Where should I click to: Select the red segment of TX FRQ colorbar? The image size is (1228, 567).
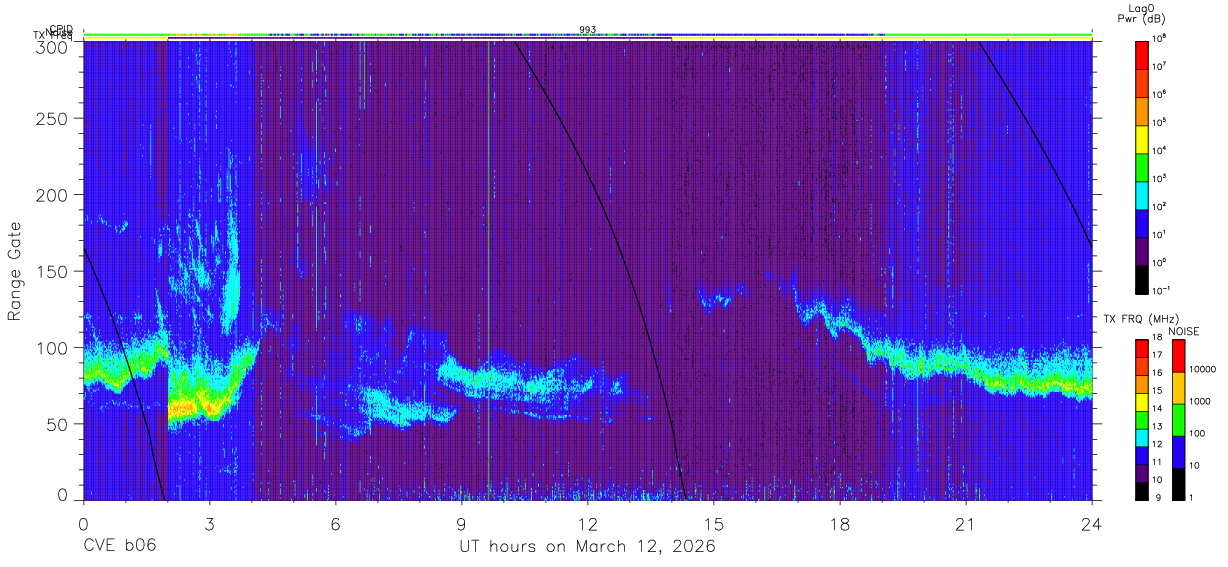point(1142,348)
